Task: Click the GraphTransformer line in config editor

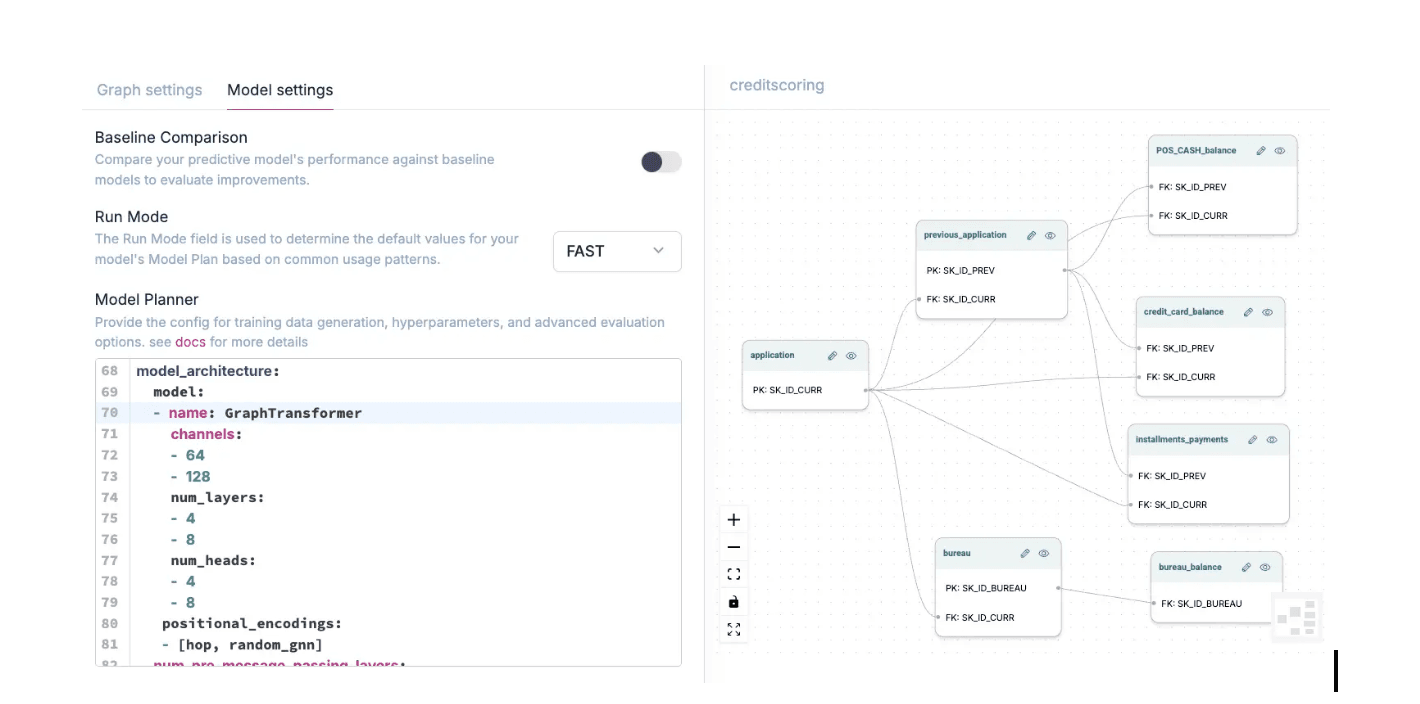Action: pos(293,413)
